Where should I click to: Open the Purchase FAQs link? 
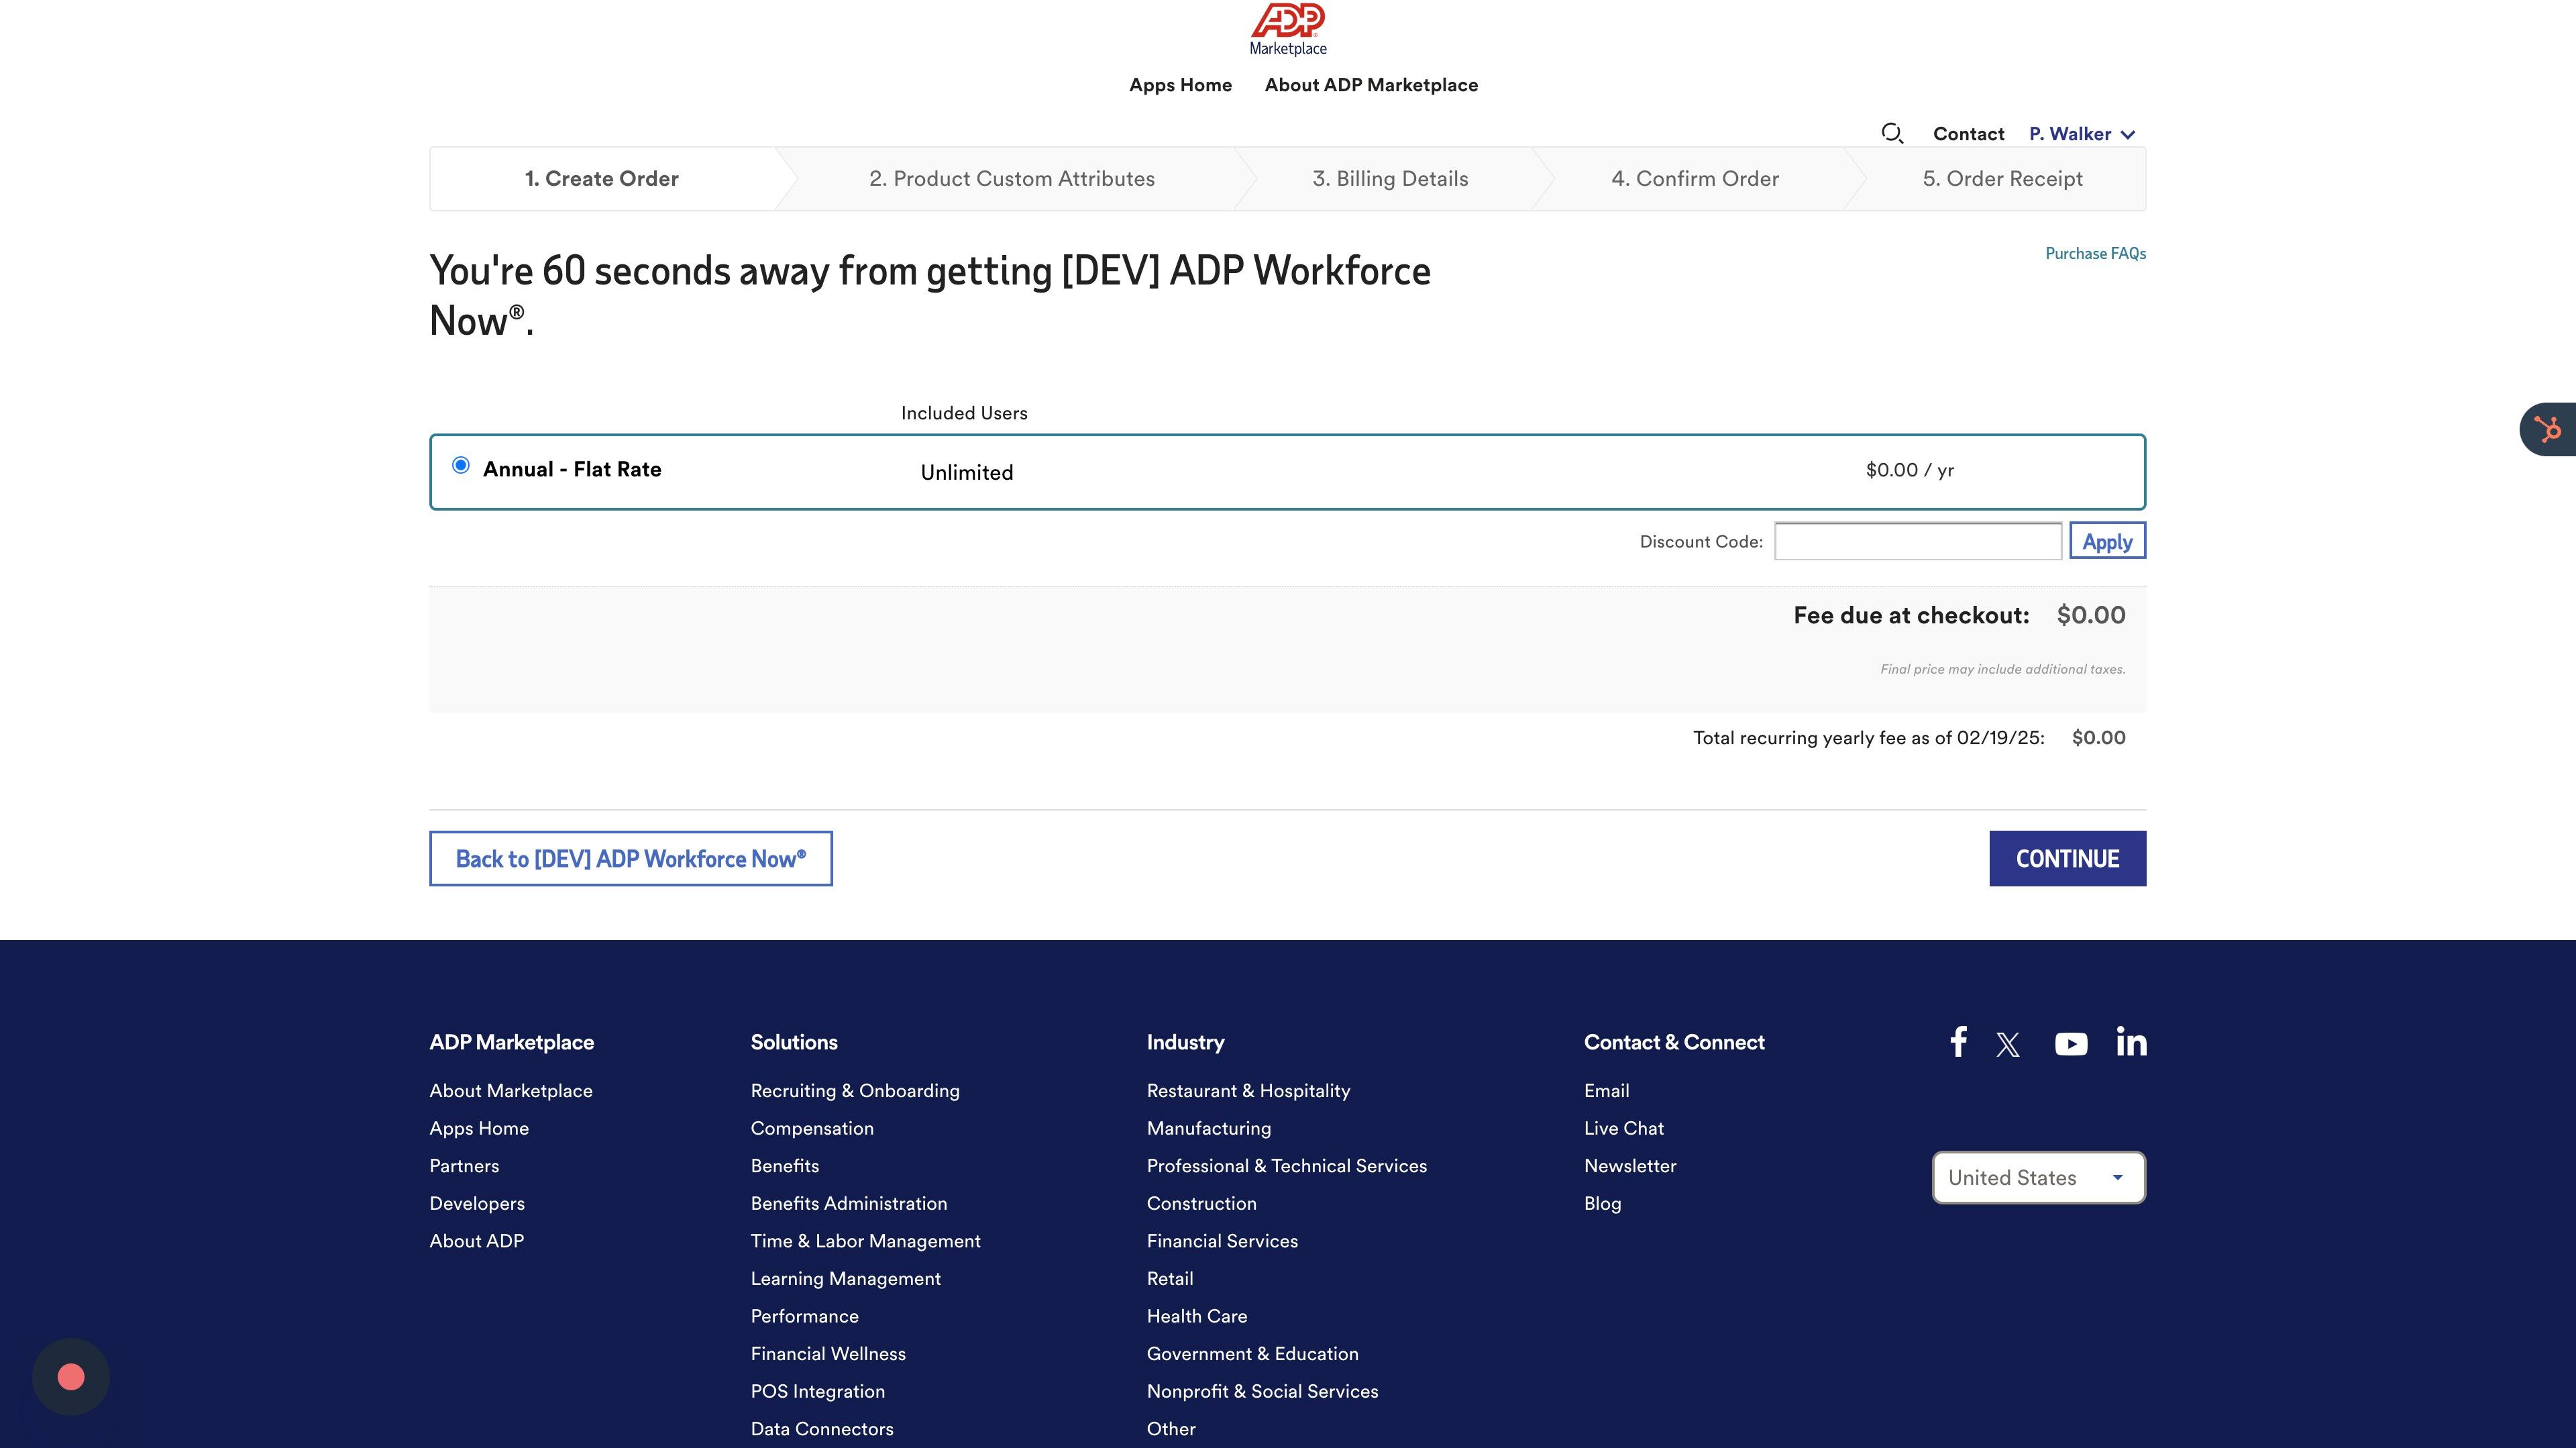click(x=2095, y=254)
